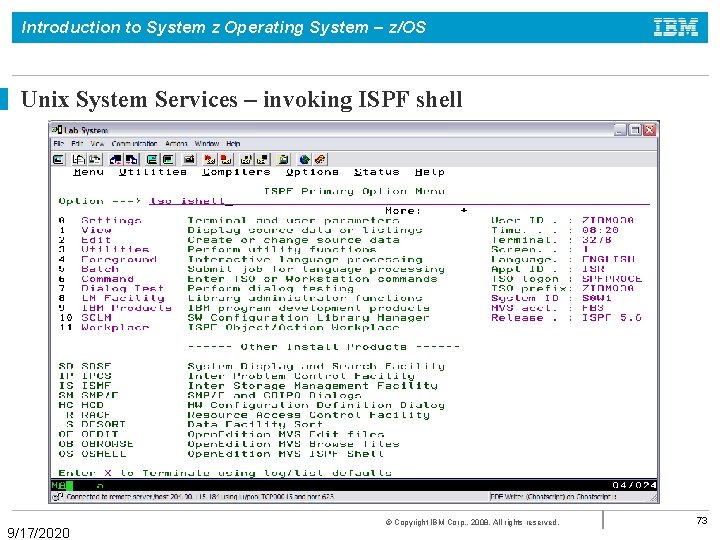Click option 11 Workplace

115,327
